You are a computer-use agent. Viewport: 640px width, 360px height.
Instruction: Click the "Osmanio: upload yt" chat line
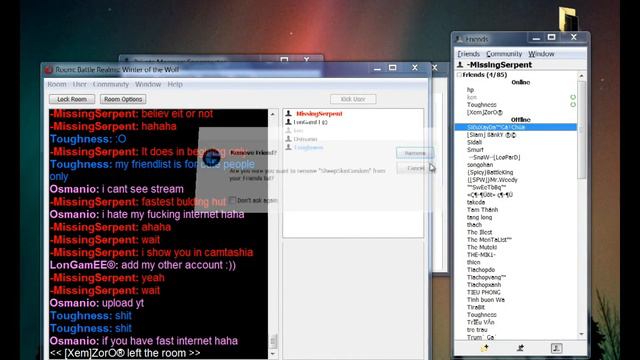tap(97, 303)
